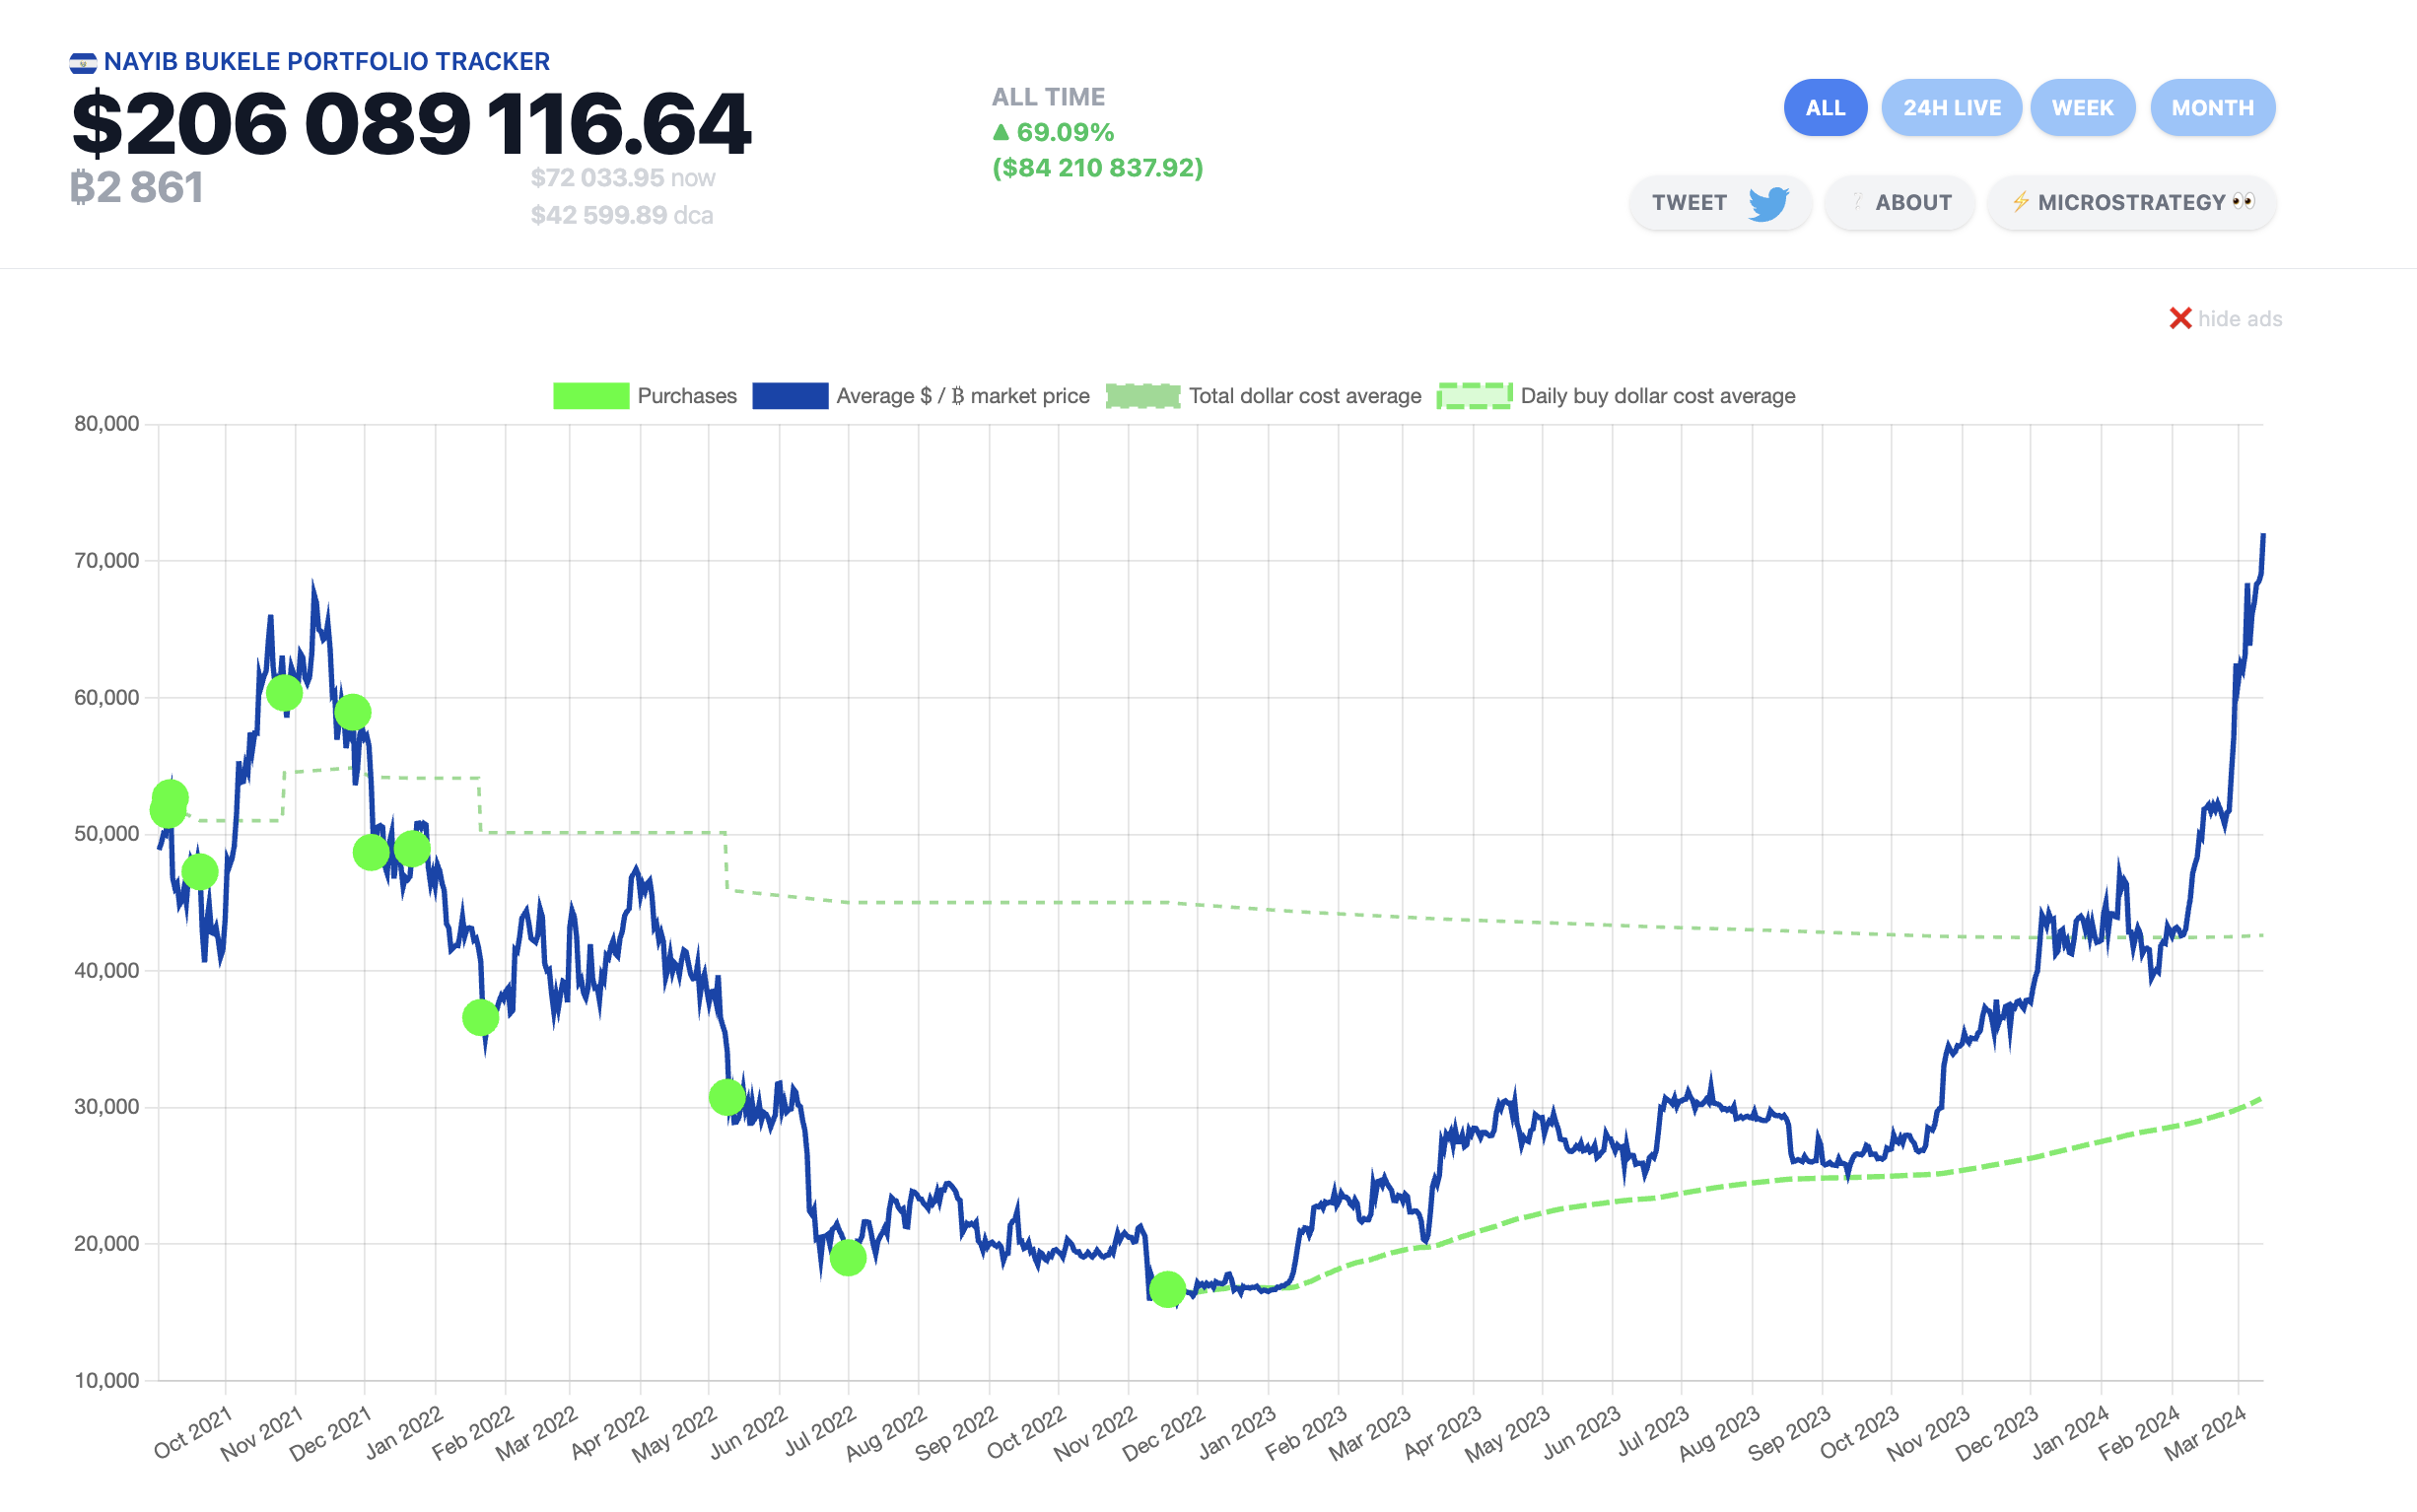Click the green up-arrow gain indicator

coord(1001,132)
